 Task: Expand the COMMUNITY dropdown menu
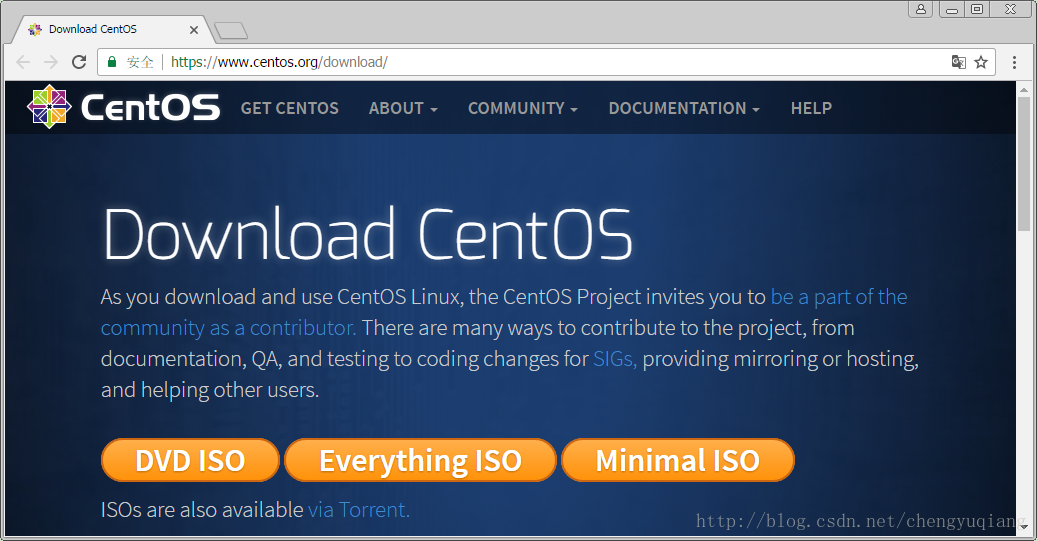click(523, 108)
